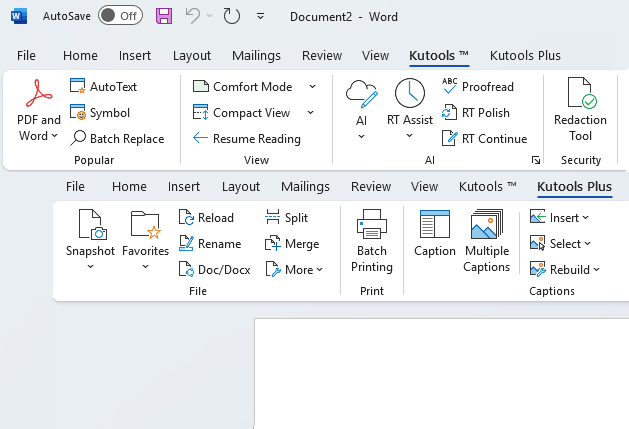
Task: Switch to Layout tab in lower ribbon
Action: pyautogui.click(x=241, y=187)
